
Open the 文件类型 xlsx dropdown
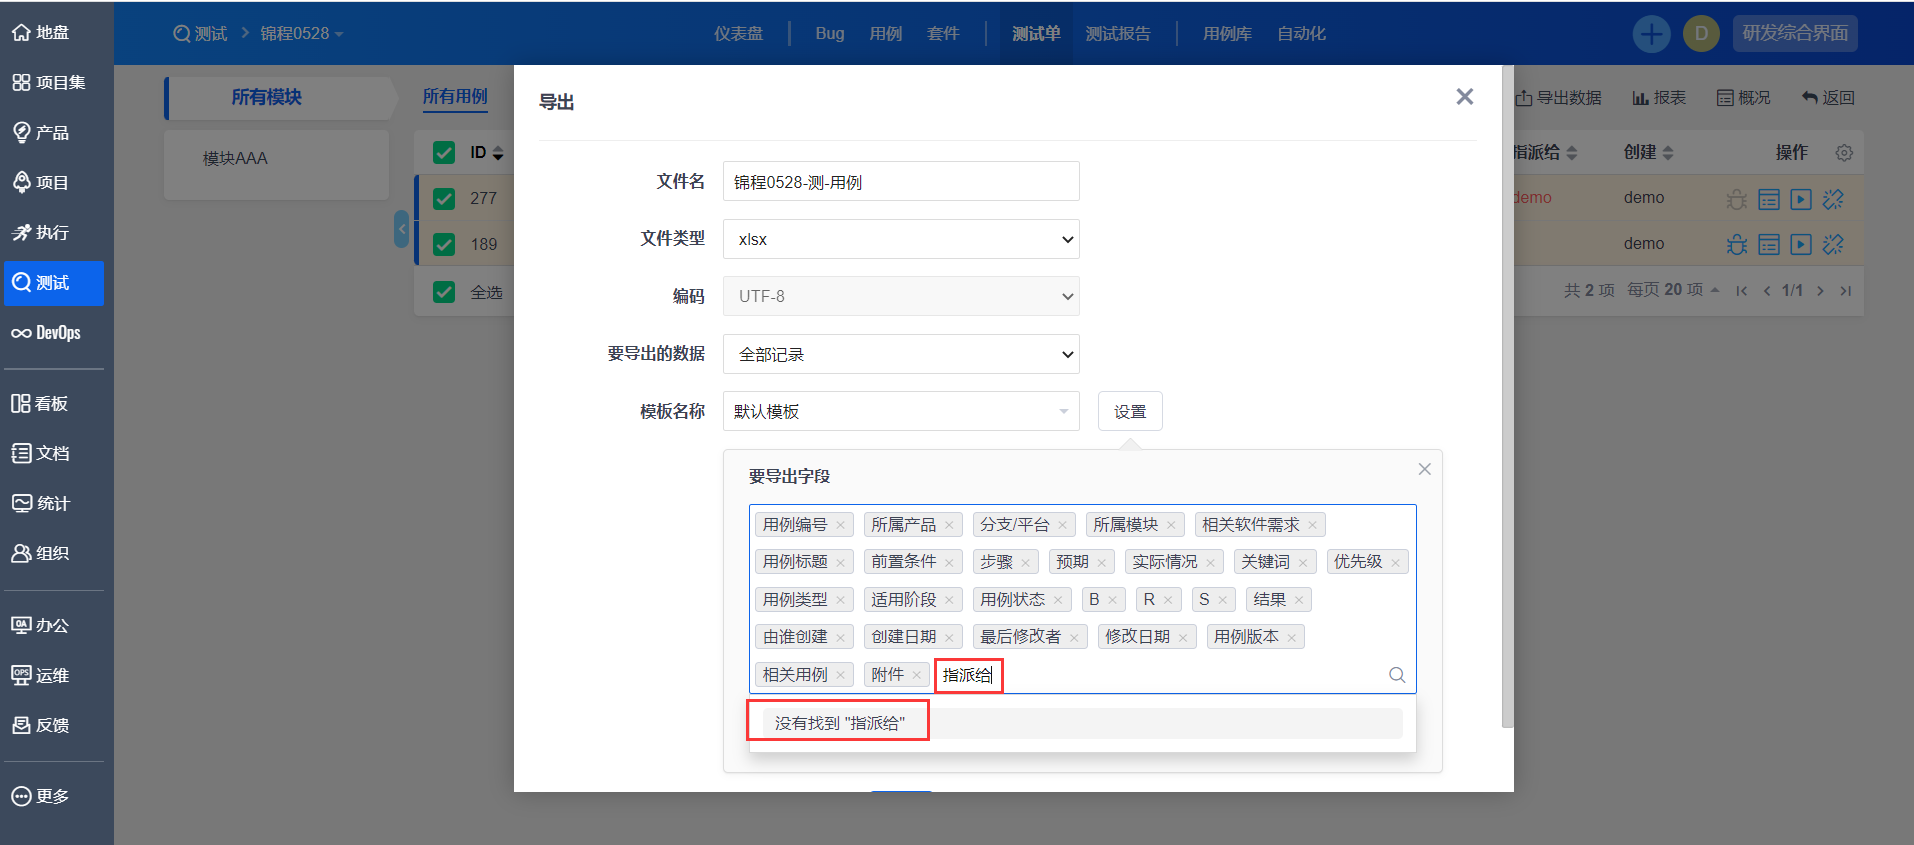pos(901,240)
